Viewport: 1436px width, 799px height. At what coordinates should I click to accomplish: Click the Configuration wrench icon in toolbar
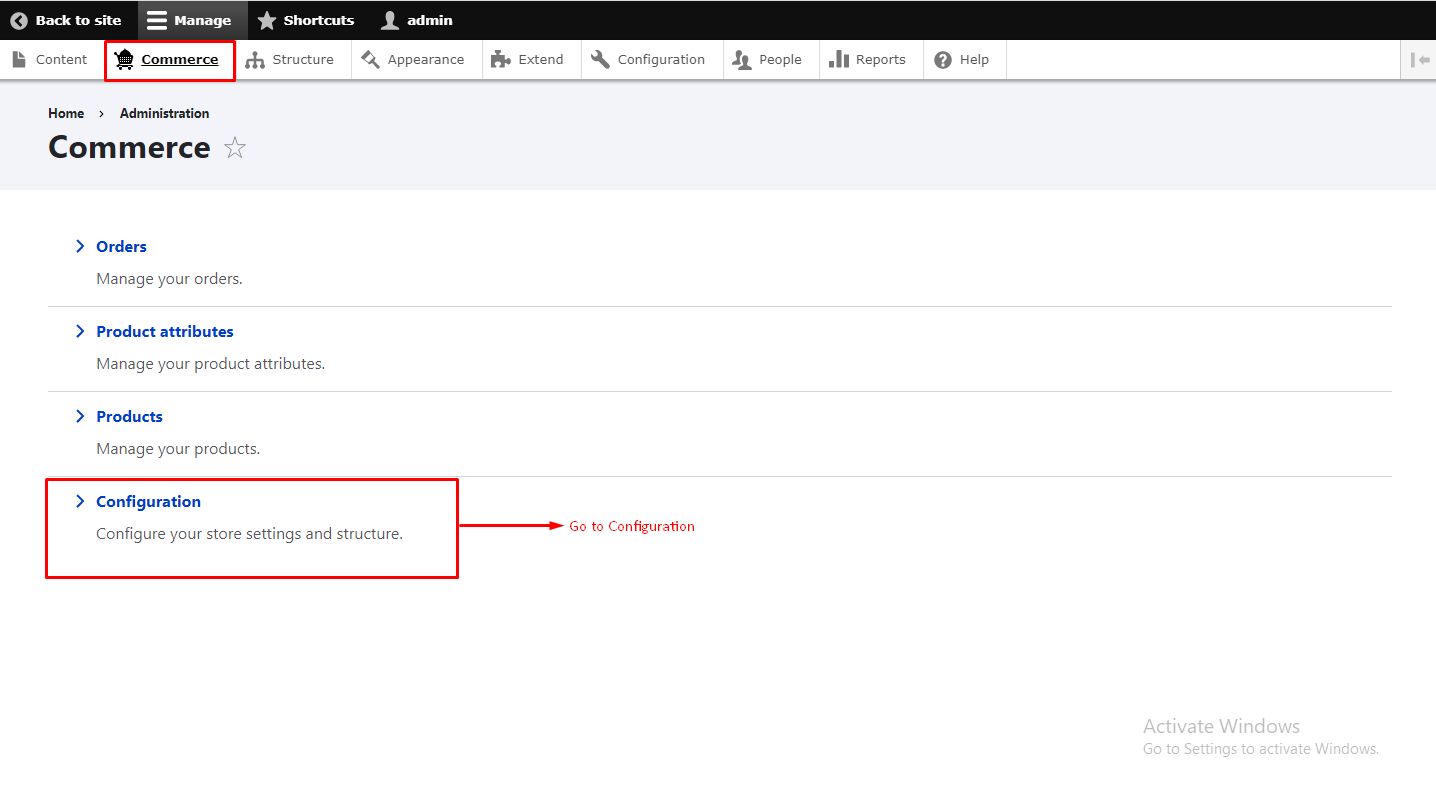[600, 60]
